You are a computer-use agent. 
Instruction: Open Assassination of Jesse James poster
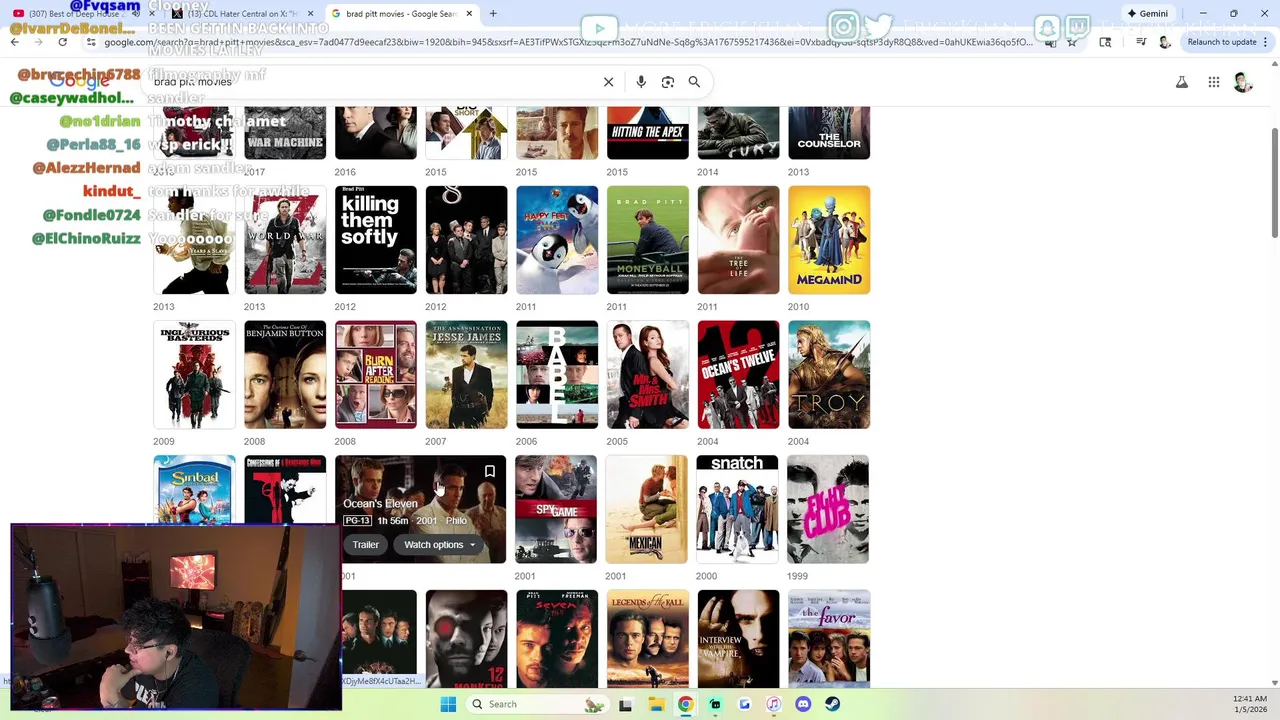click(x=466, y=375)
